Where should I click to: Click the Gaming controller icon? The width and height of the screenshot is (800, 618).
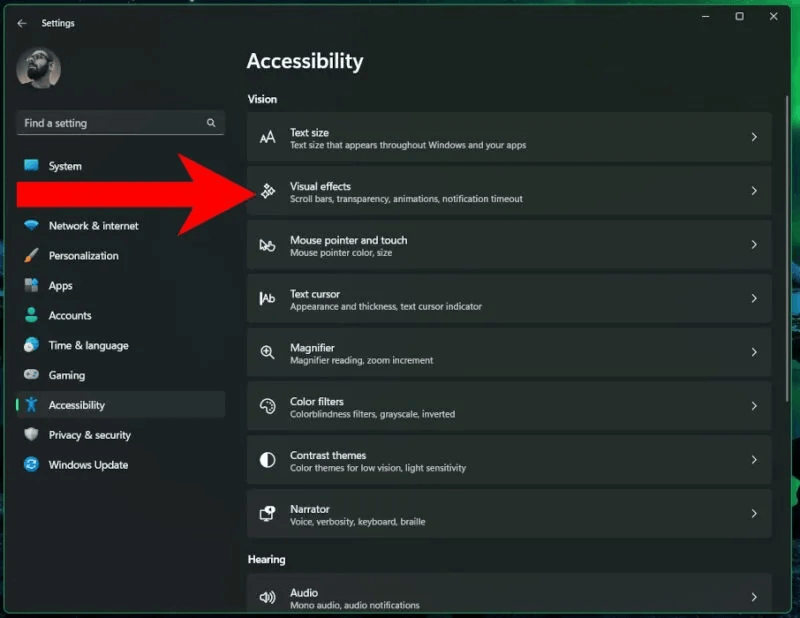(31, 375)
